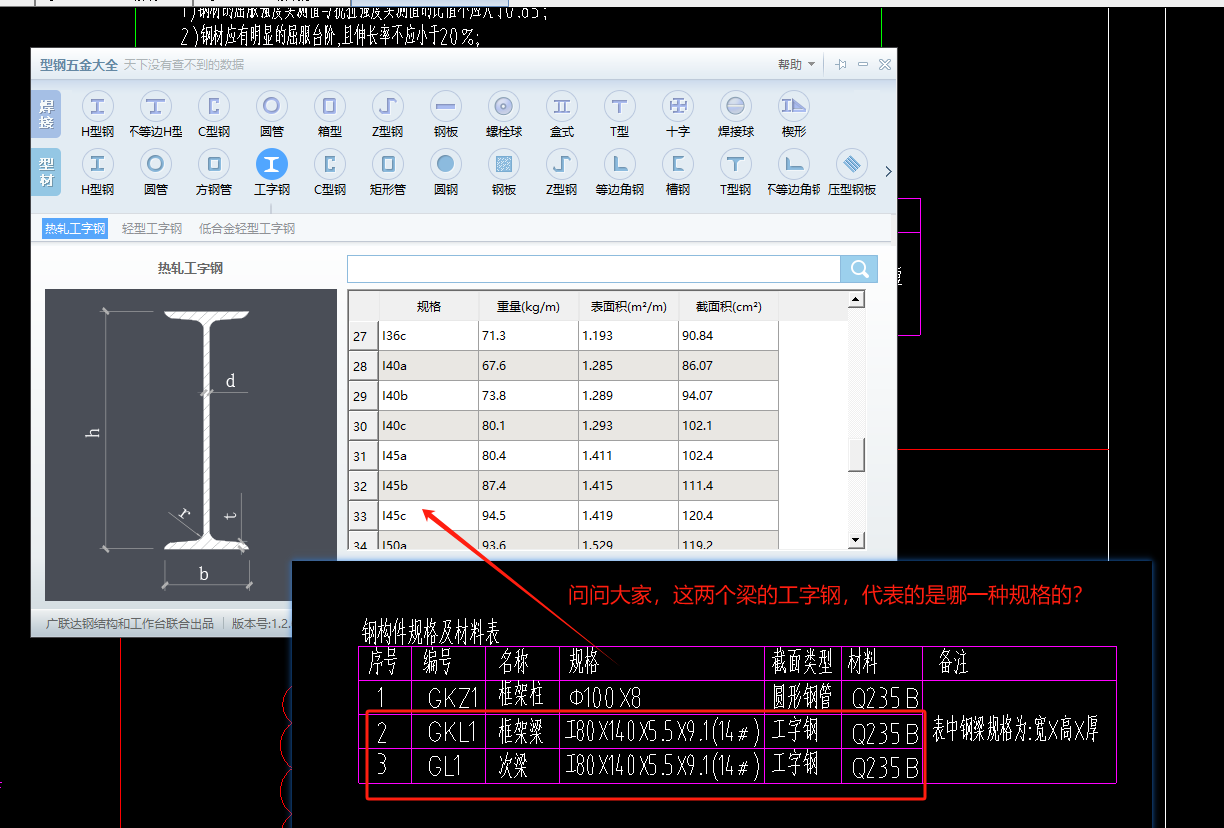1224x828 pixels.
Task: Select row I40a in table
Action: 563,366
